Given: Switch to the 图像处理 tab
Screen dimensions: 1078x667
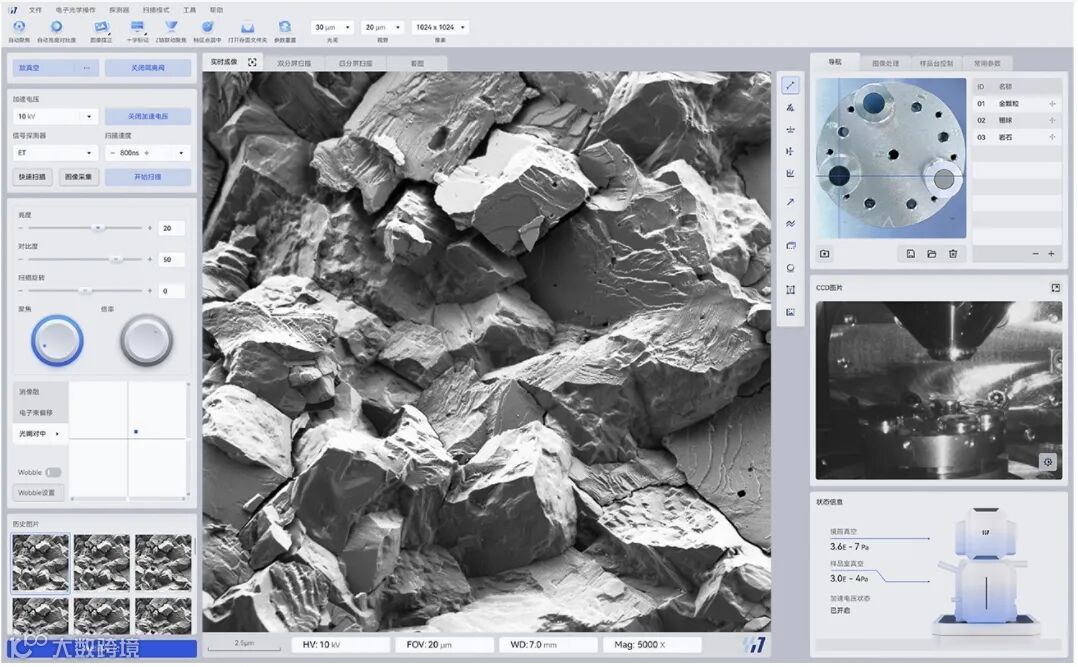Looking at the screenshot, I should click(x=884, y=62).
